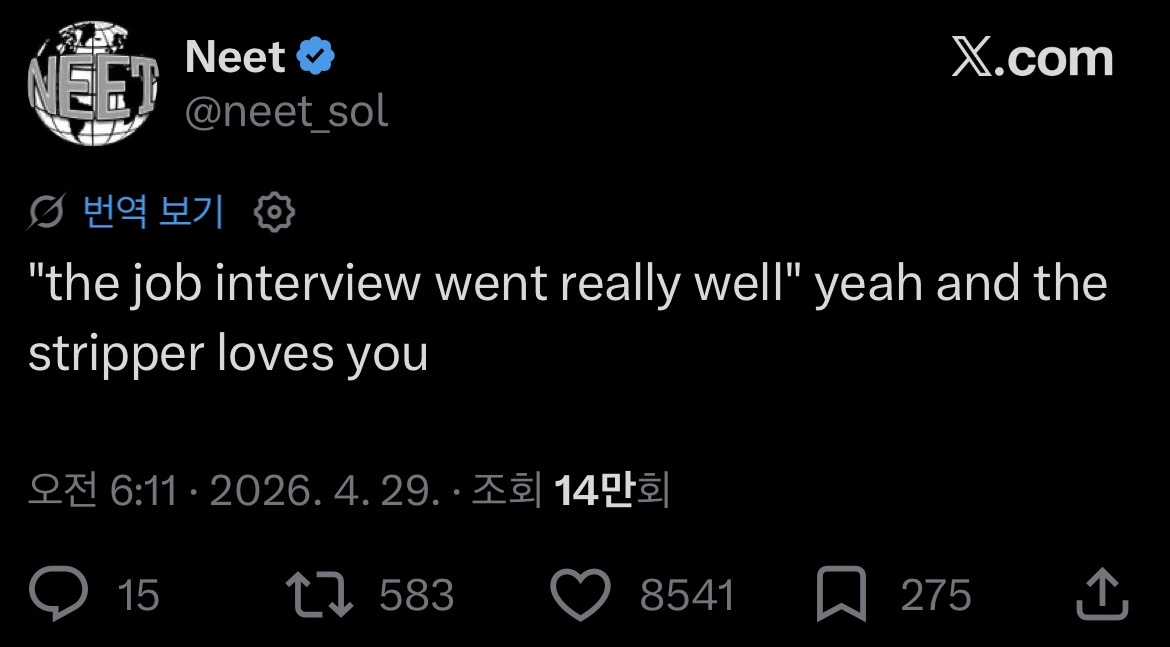This screenshot has height=647, width=1170.
Task: Click the Neet display name
Action: (235, 58)
